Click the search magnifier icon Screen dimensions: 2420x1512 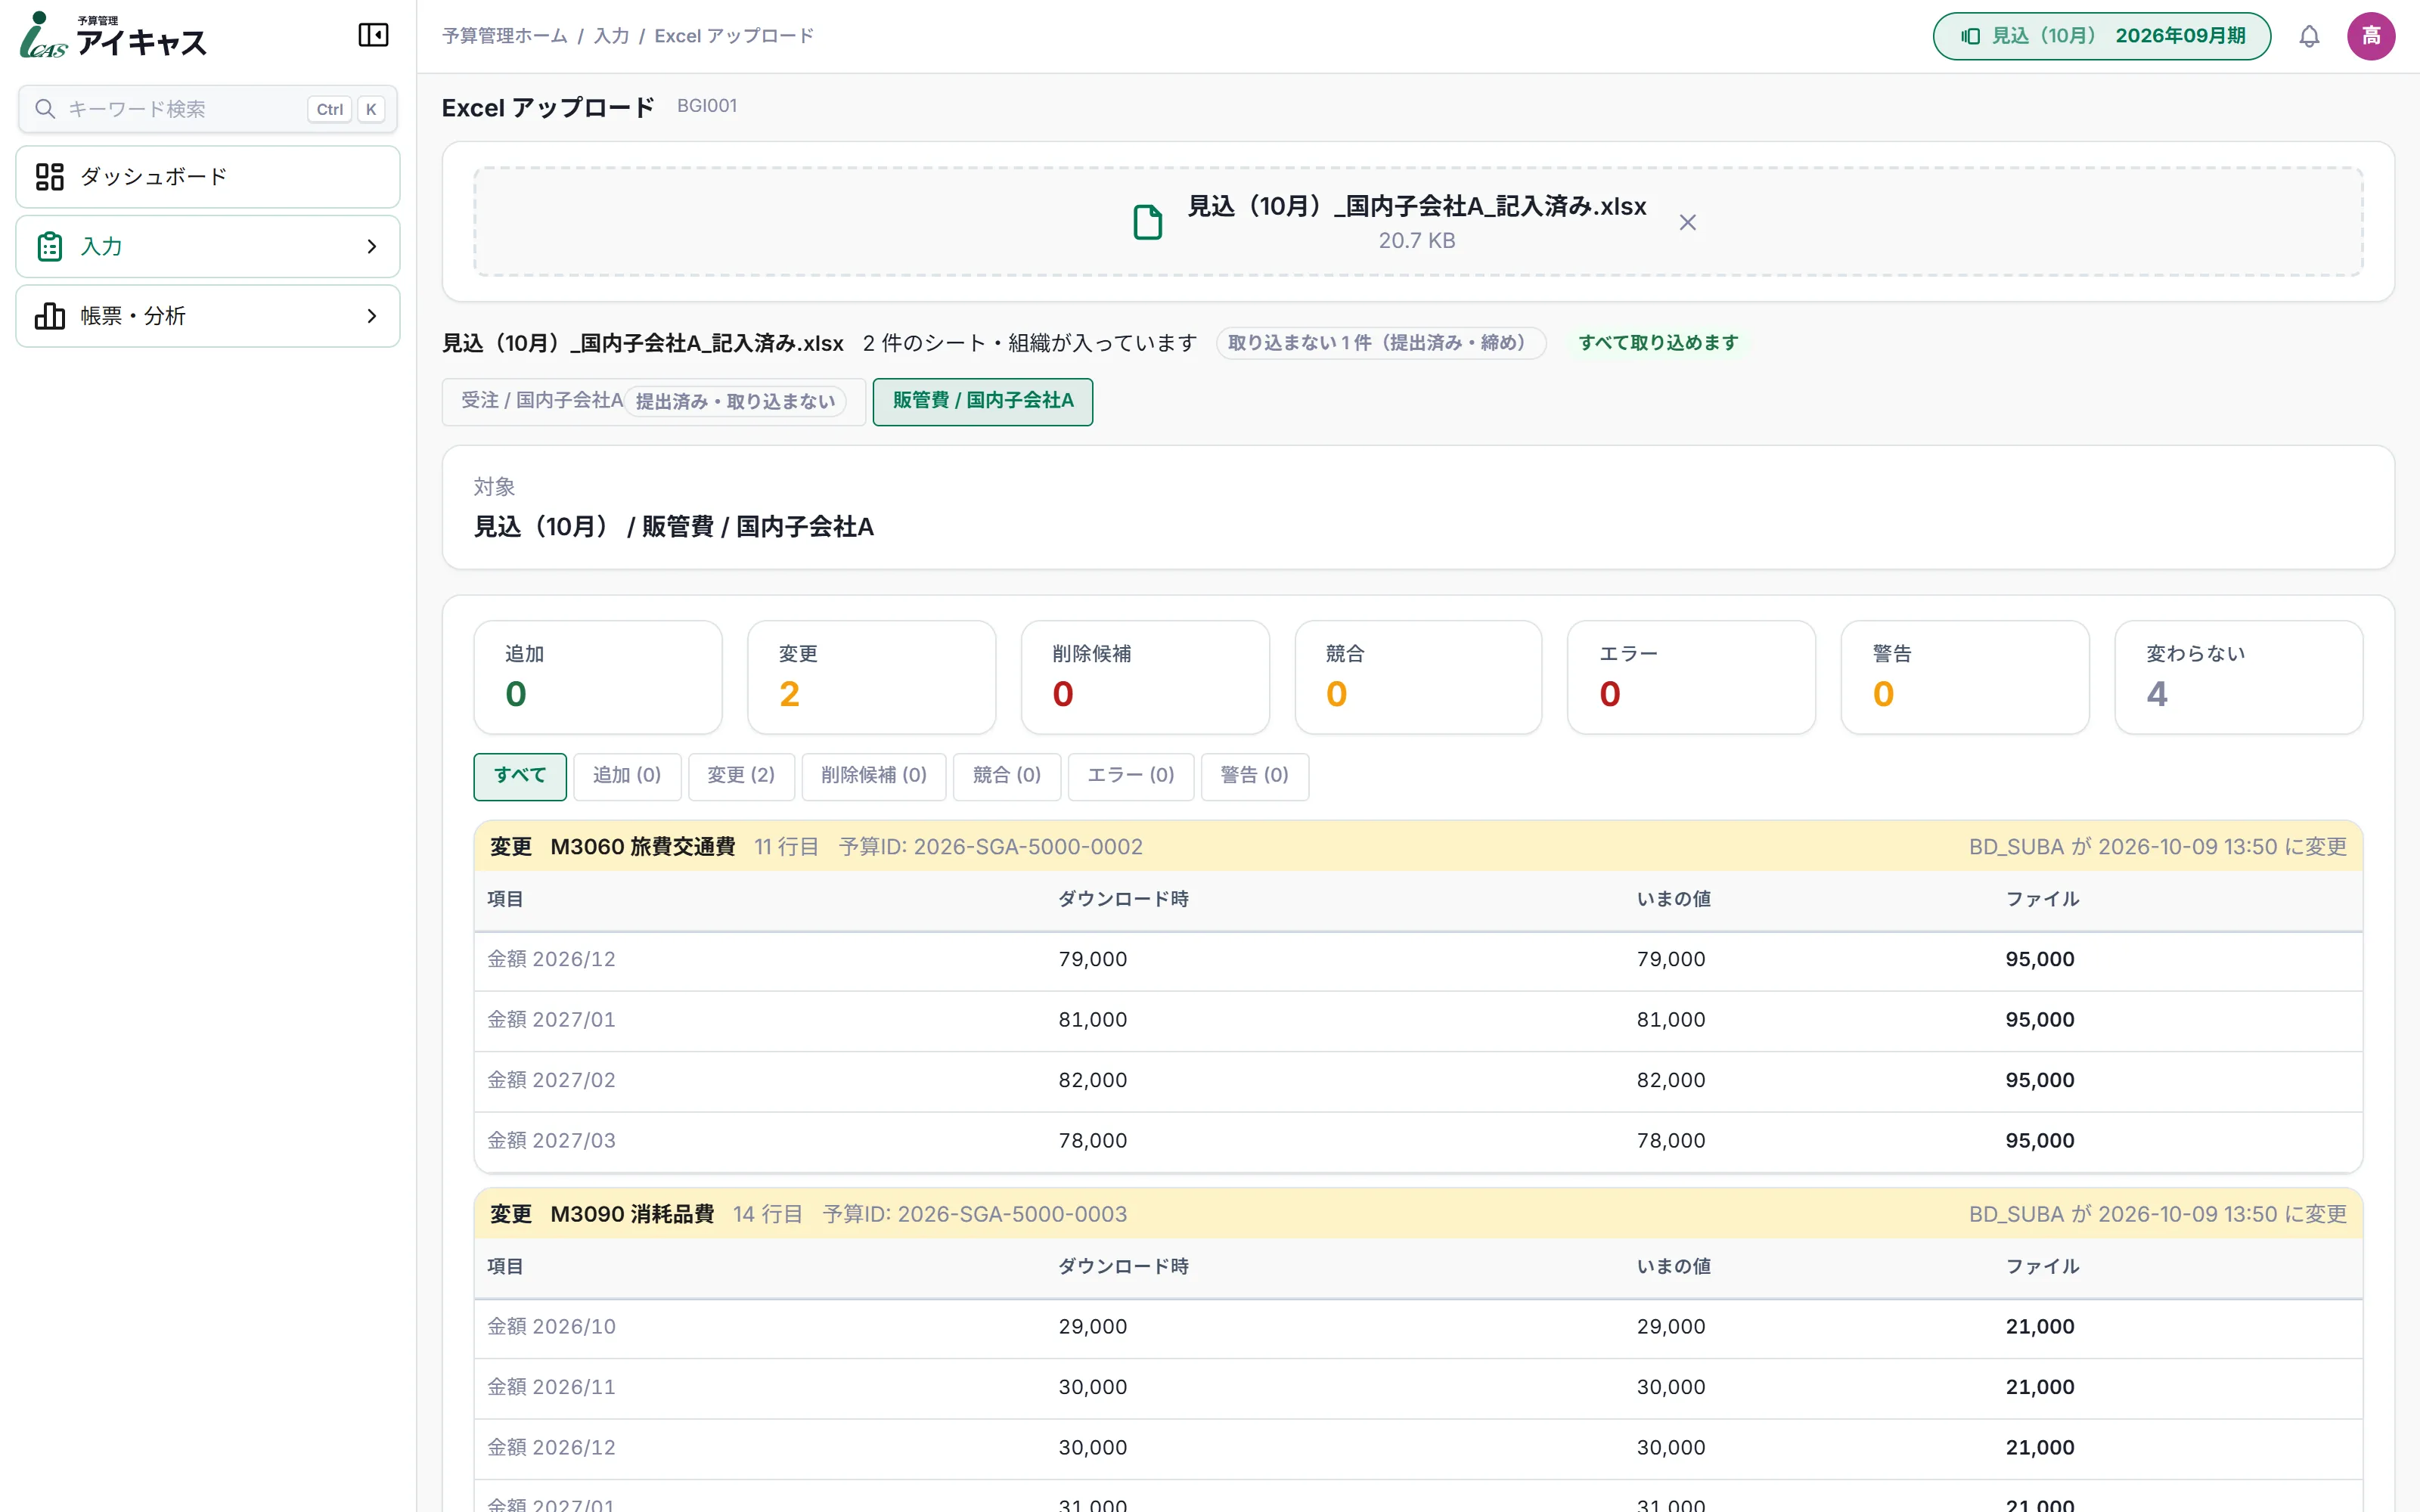pyautogui.click(x=45, y=109)
